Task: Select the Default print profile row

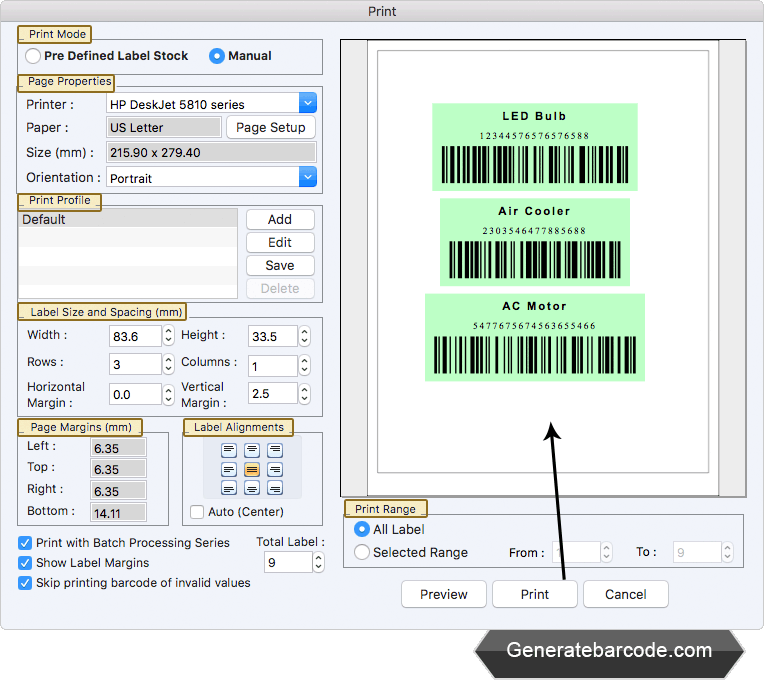Action: pyautogui.click(x=128, y=219)
